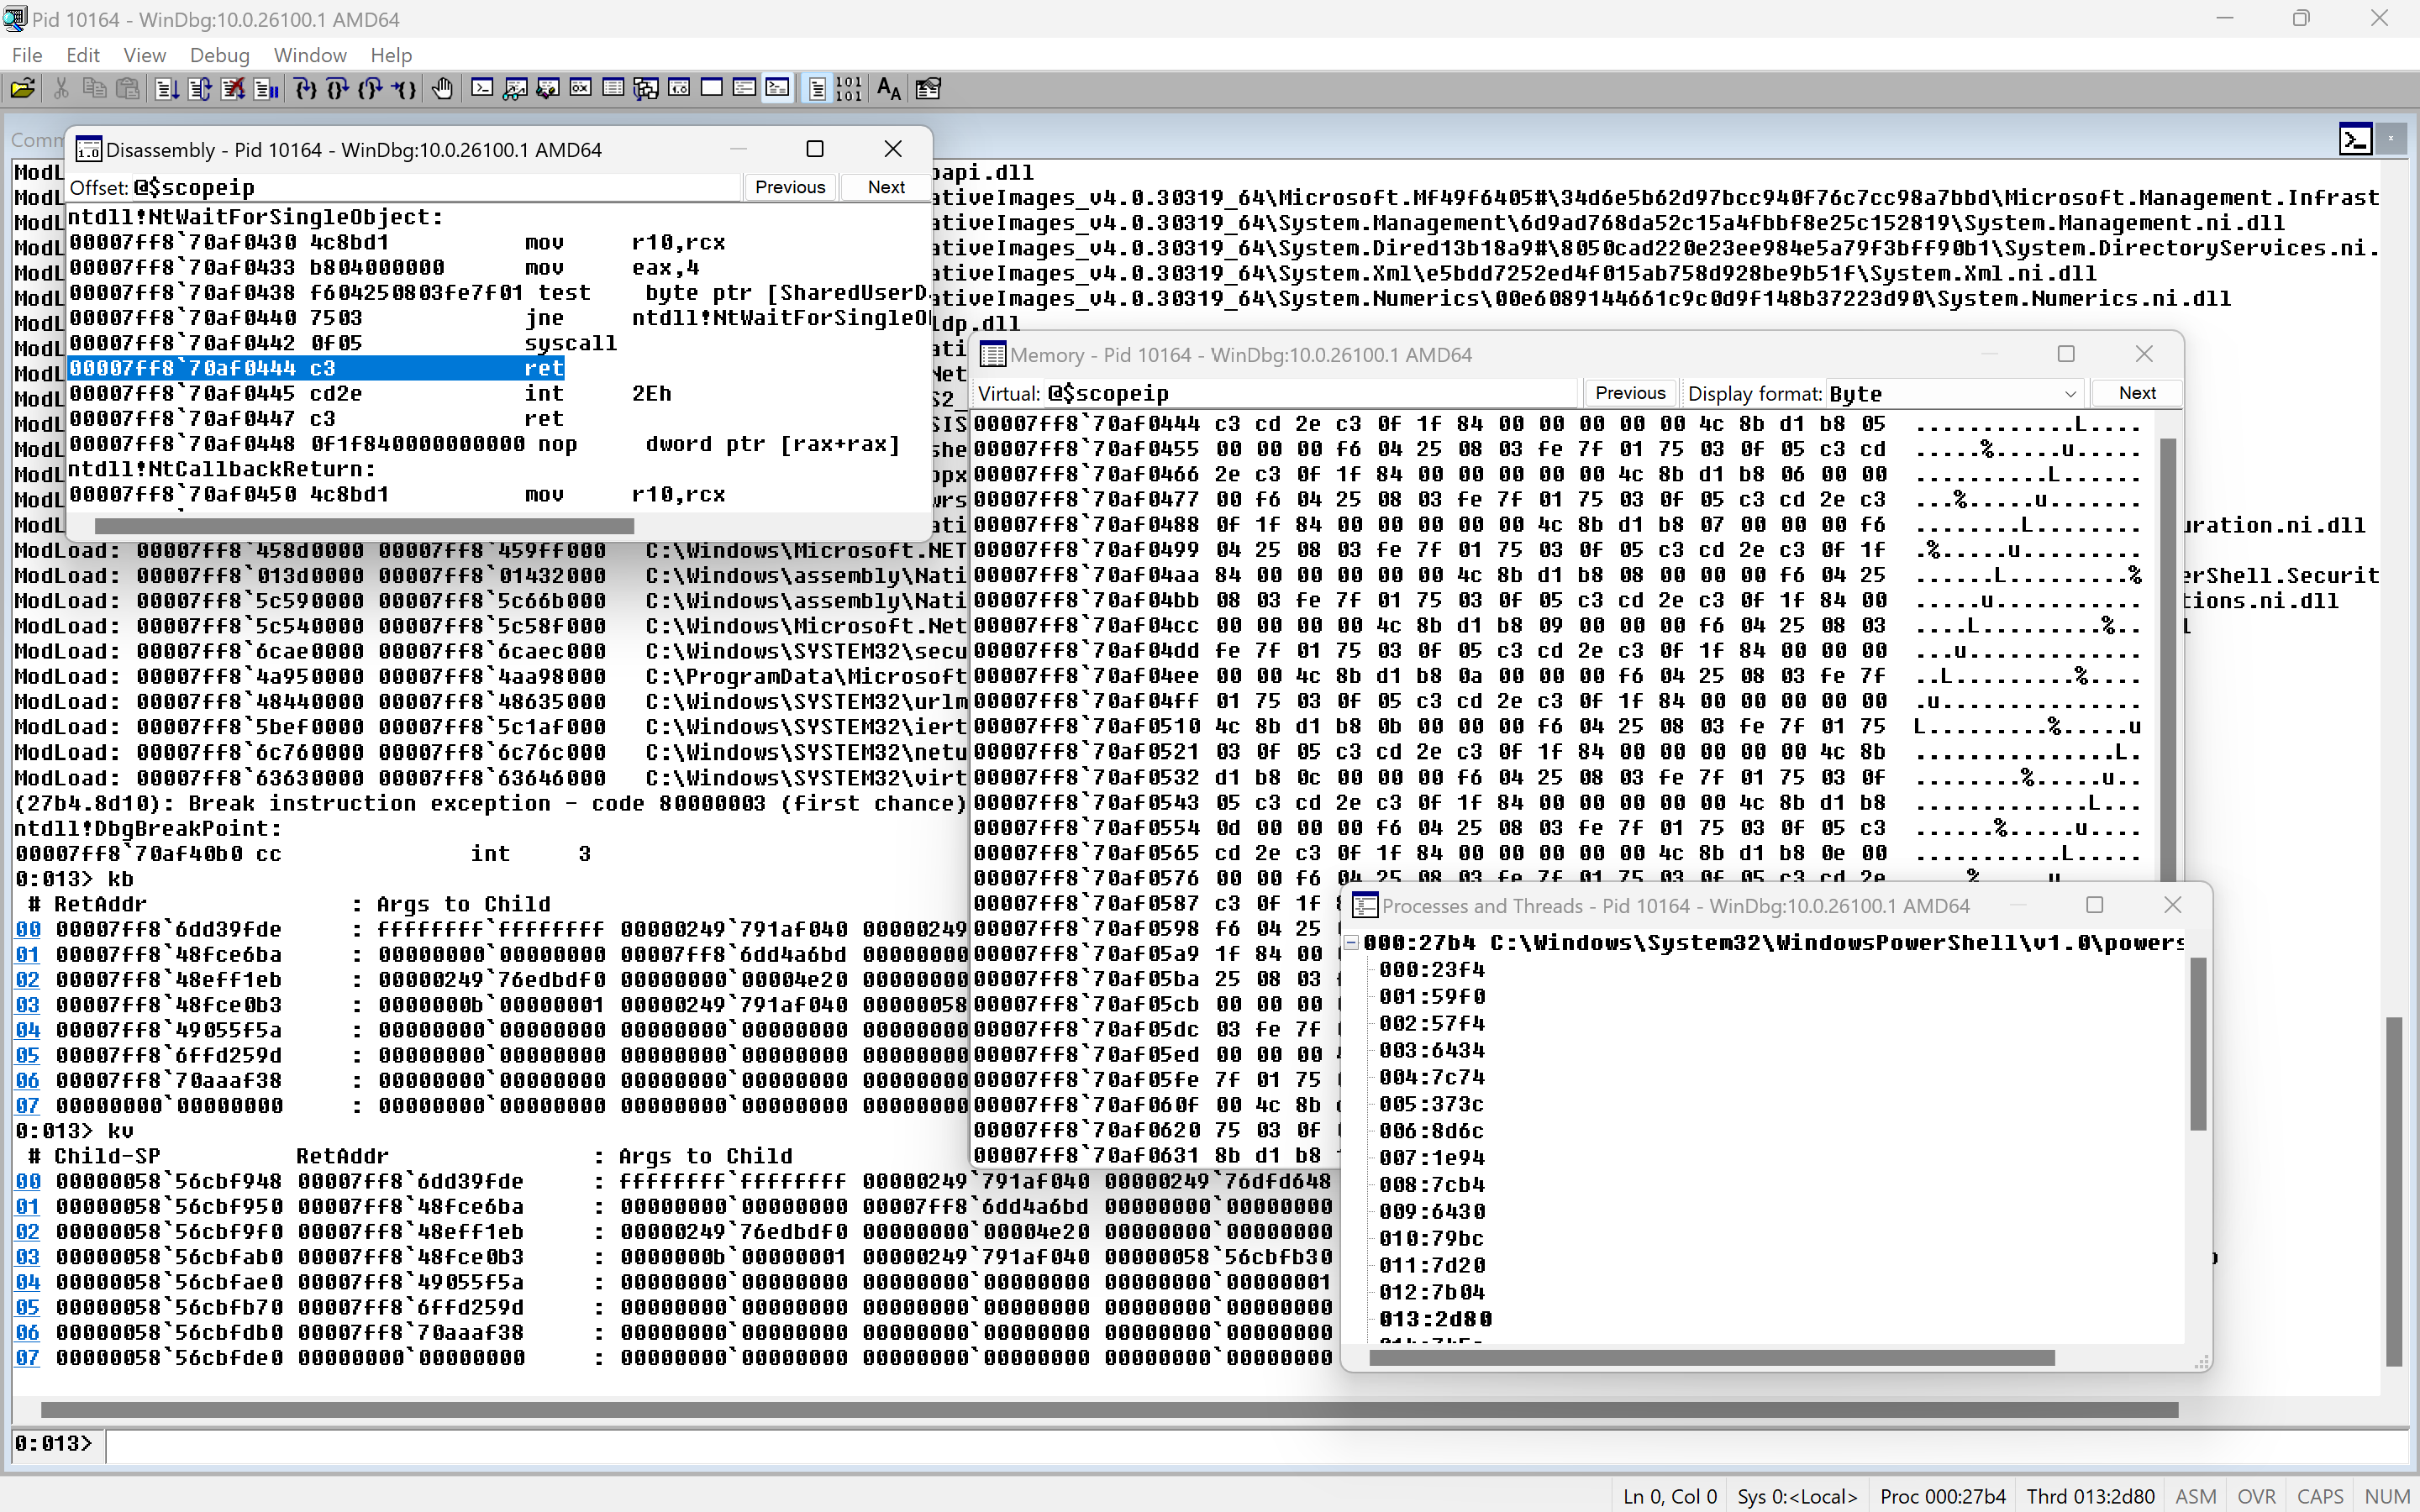Open the Call Stack window icon
2420x1512 pixels.
click(646, 89)
